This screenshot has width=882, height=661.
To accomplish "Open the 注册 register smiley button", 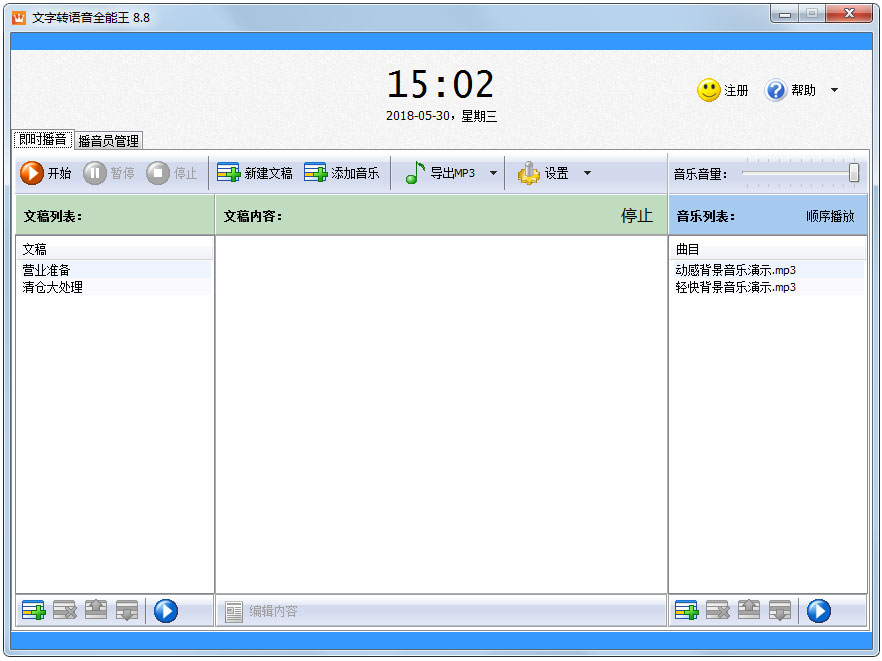I will (723, 90).
